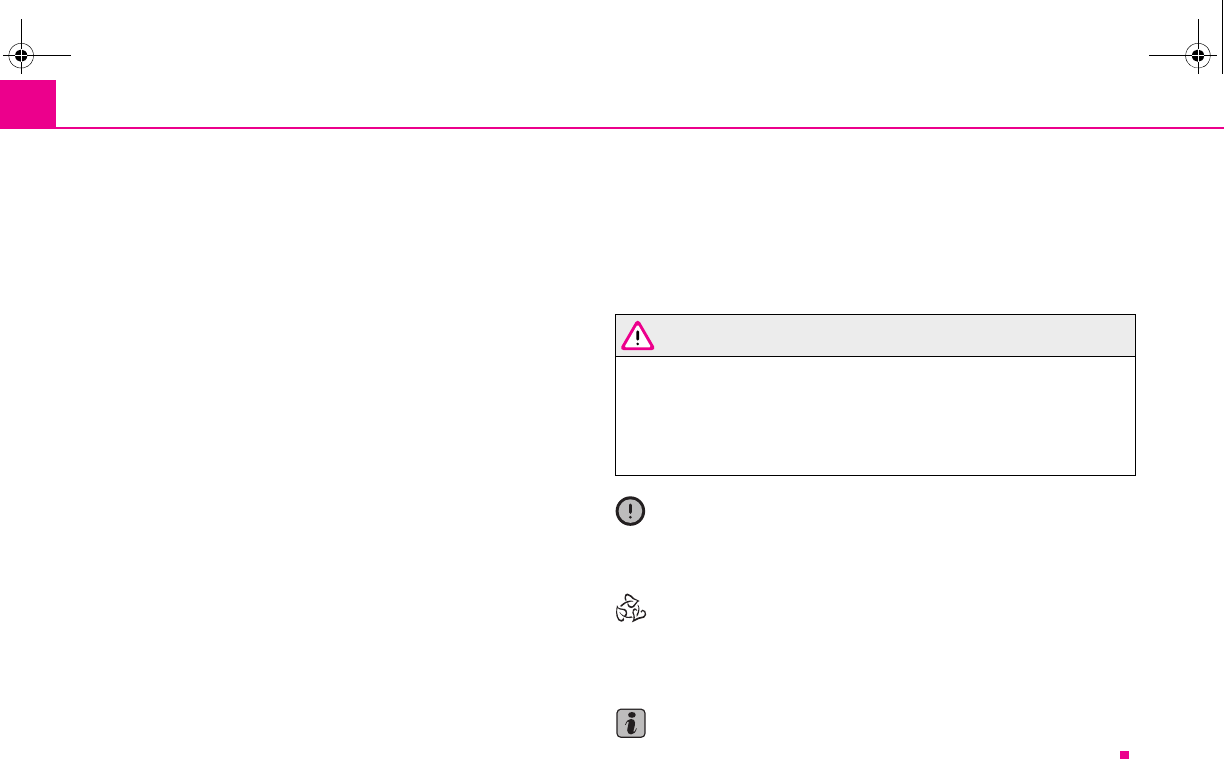
Task: Click the grey warning header bar
Action: point(875,336)
